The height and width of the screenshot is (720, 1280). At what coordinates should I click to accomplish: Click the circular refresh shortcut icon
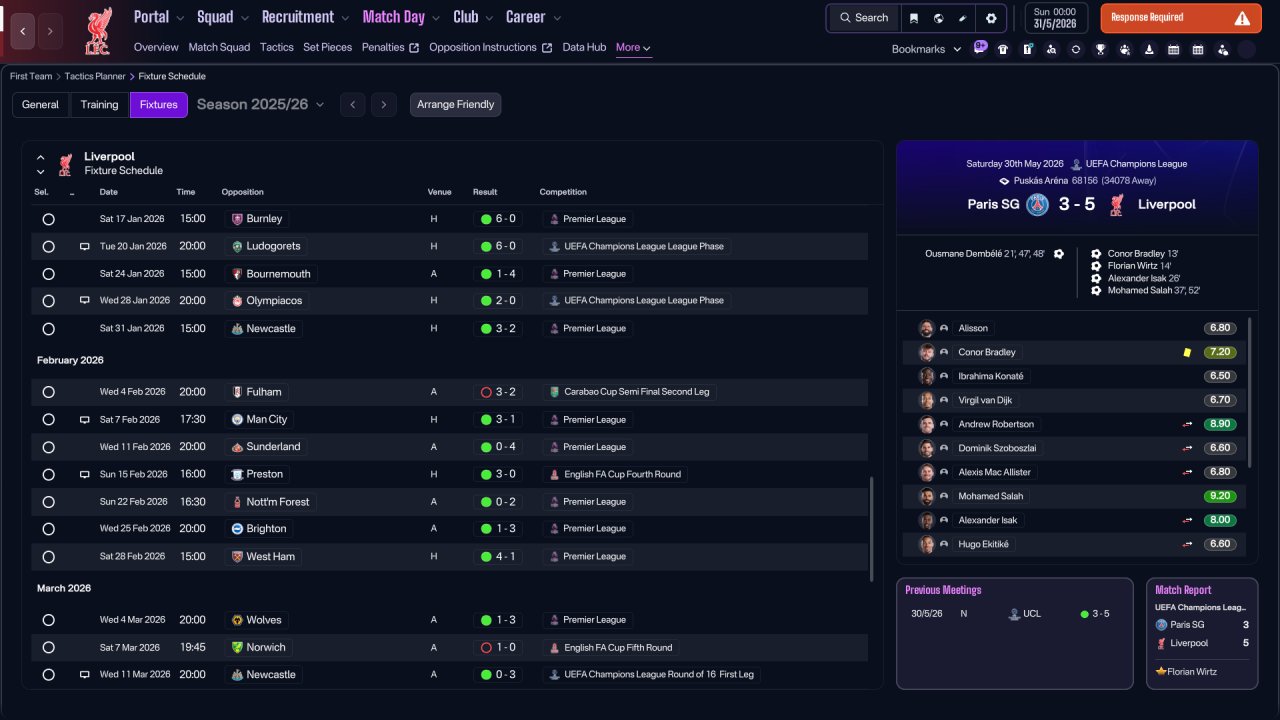click(x=1075, y=49)
